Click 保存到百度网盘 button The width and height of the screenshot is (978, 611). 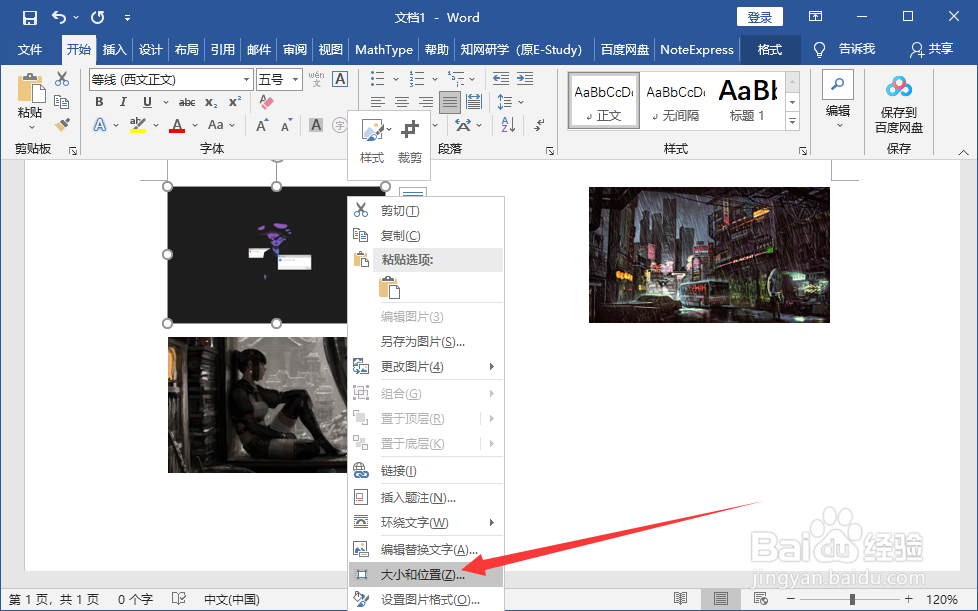point(899,103)
